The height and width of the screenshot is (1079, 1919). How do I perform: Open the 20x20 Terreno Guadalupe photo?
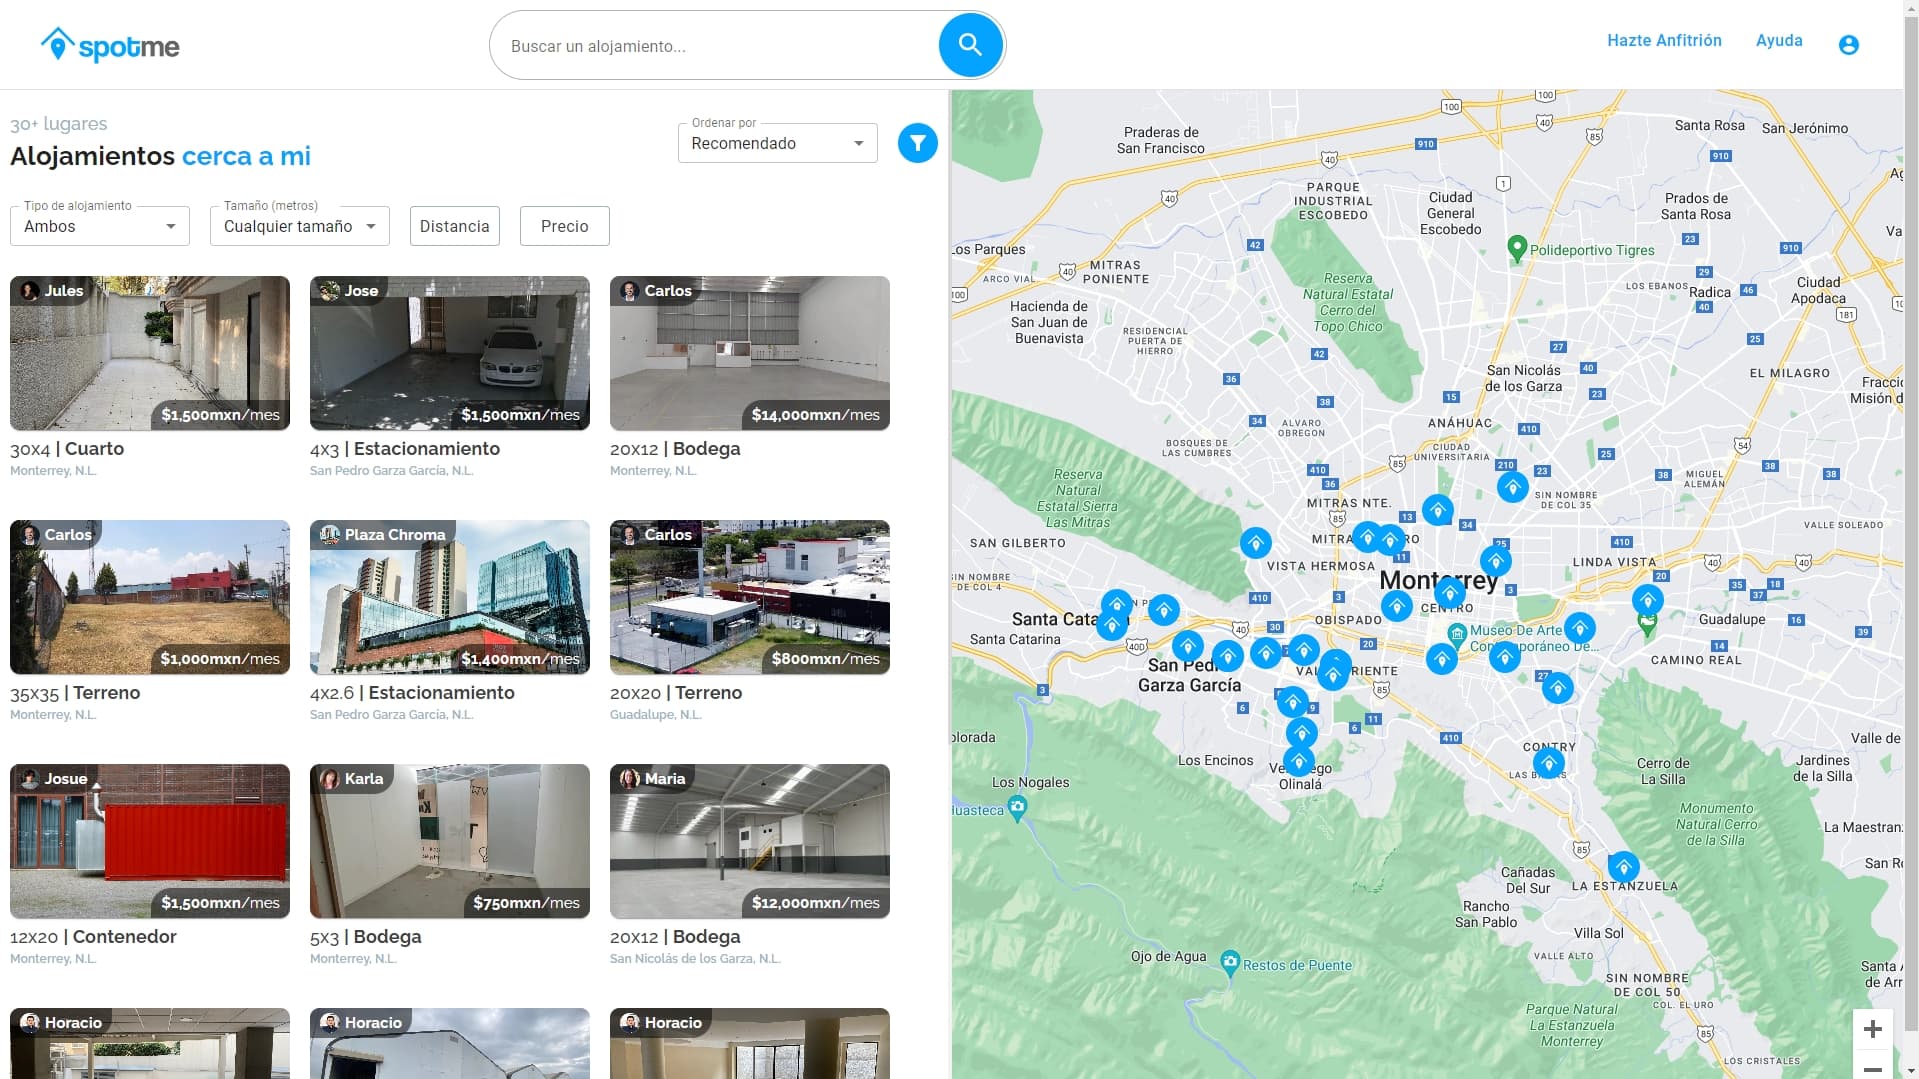pyautogui.click(x=750, y=597)
